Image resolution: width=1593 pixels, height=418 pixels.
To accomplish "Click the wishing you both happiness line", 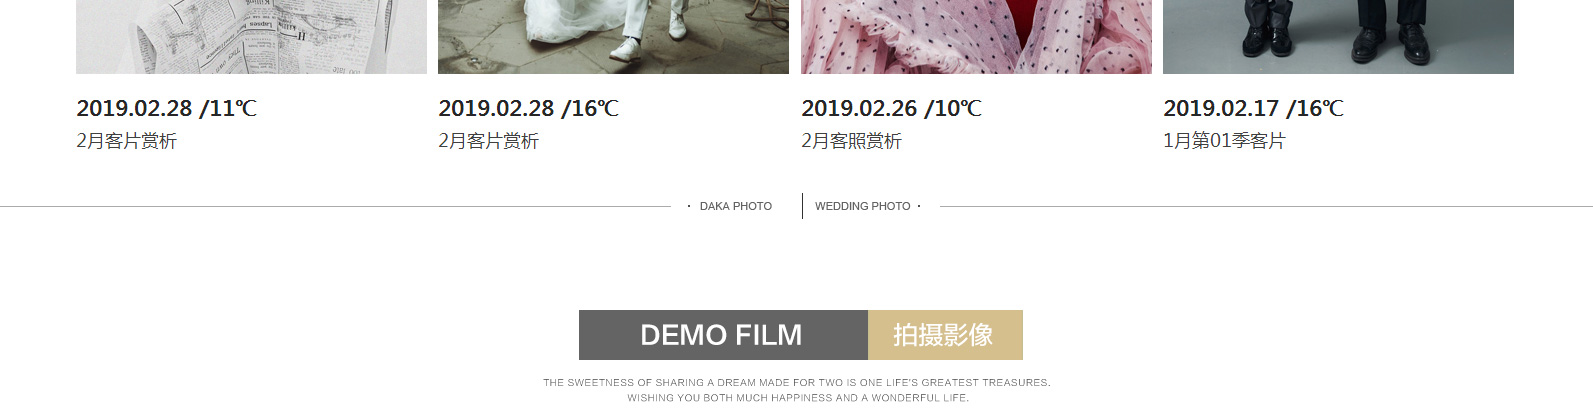I will click(798, 398).
